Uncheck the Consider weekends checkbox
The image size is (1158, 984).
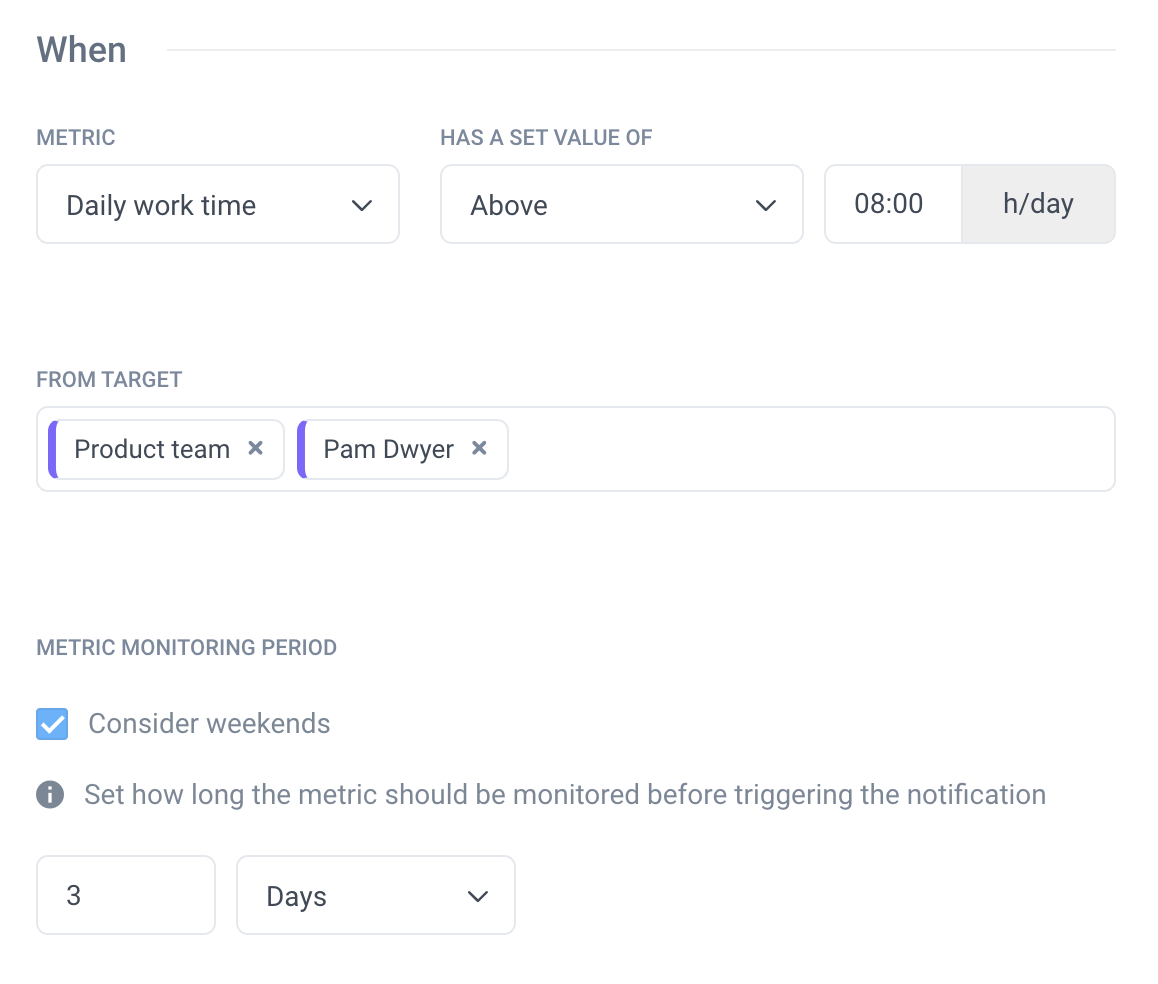pos(51,723)
